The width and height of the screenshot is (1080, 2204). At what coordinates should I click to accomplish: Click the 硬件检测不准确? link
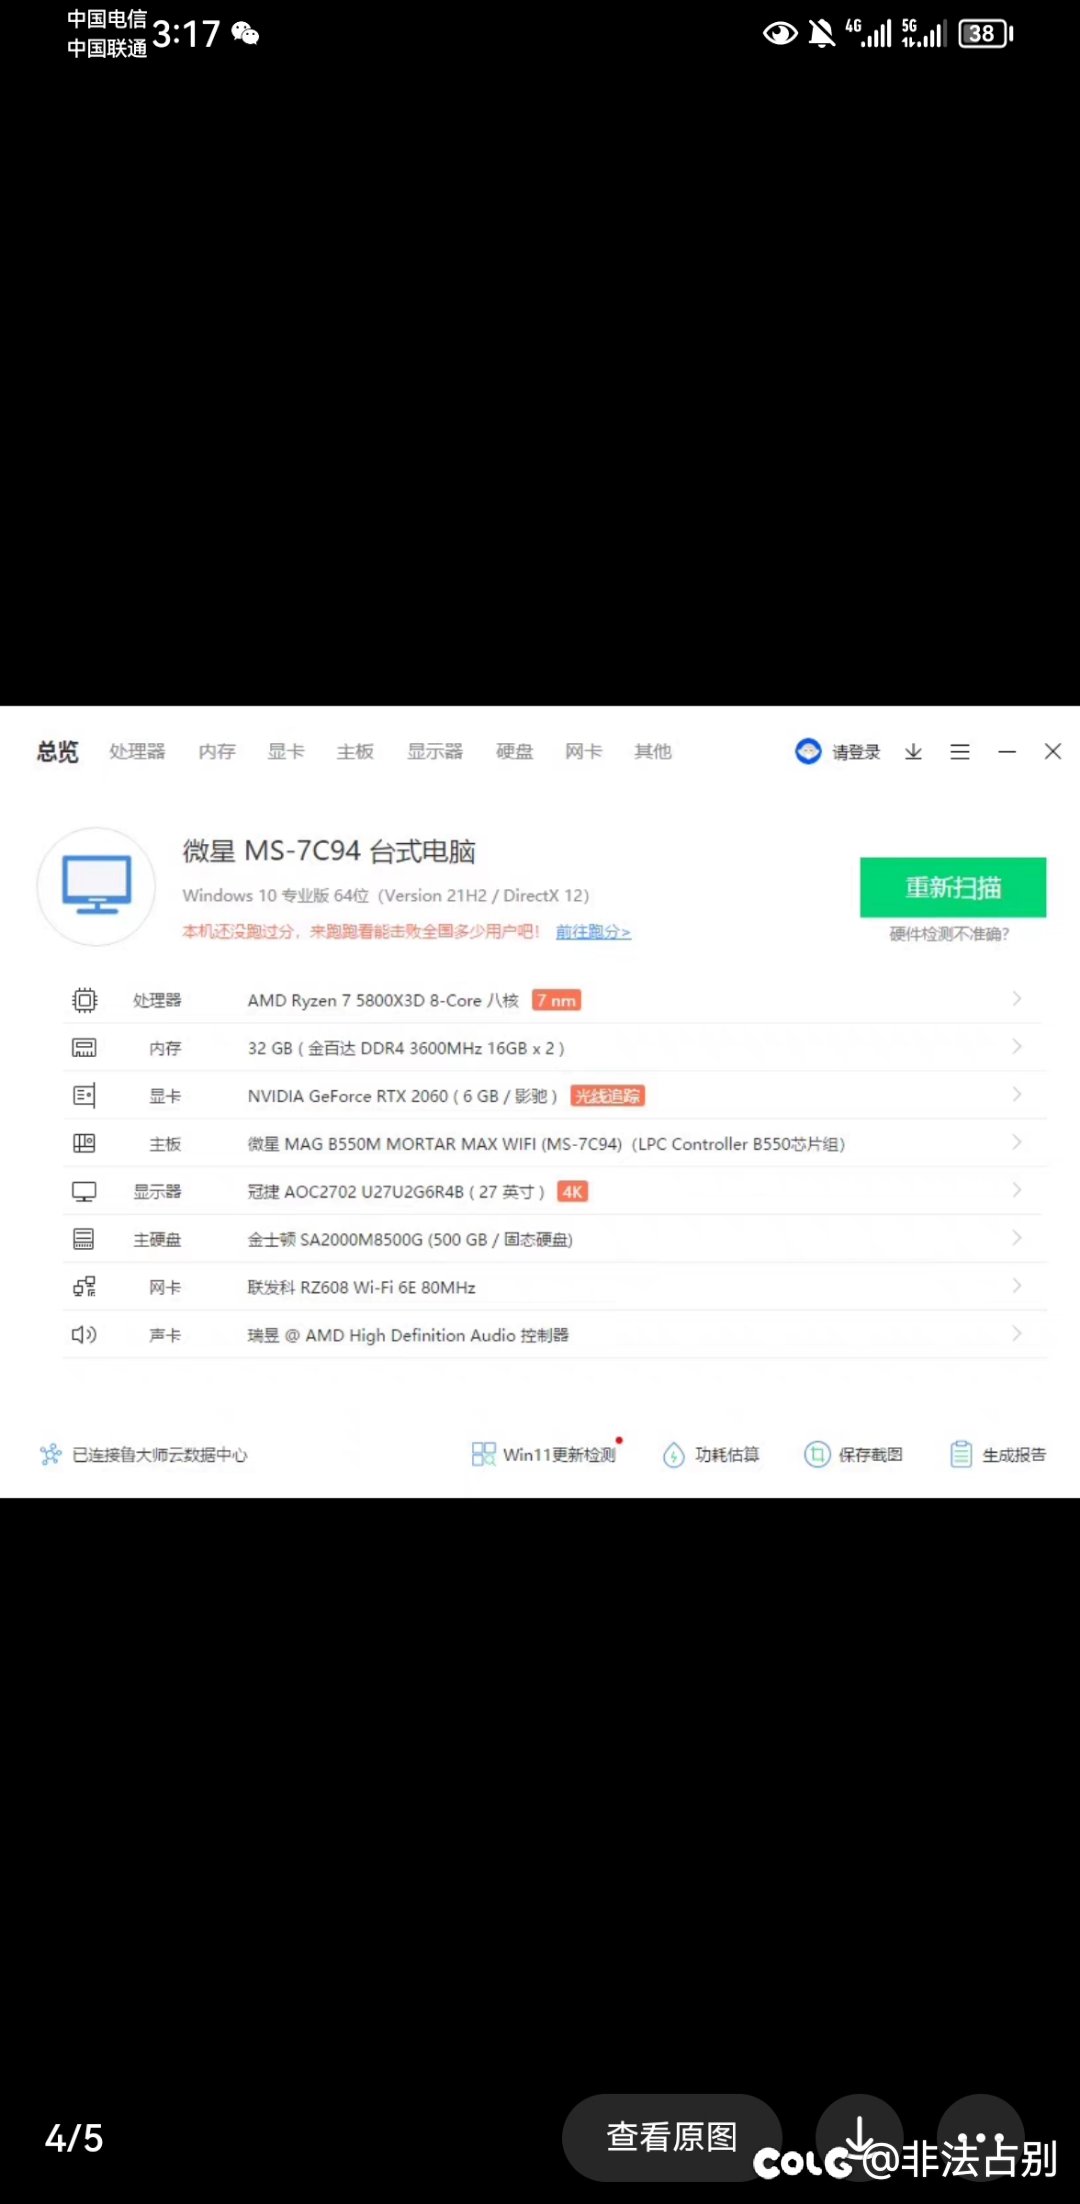(949, 934)
